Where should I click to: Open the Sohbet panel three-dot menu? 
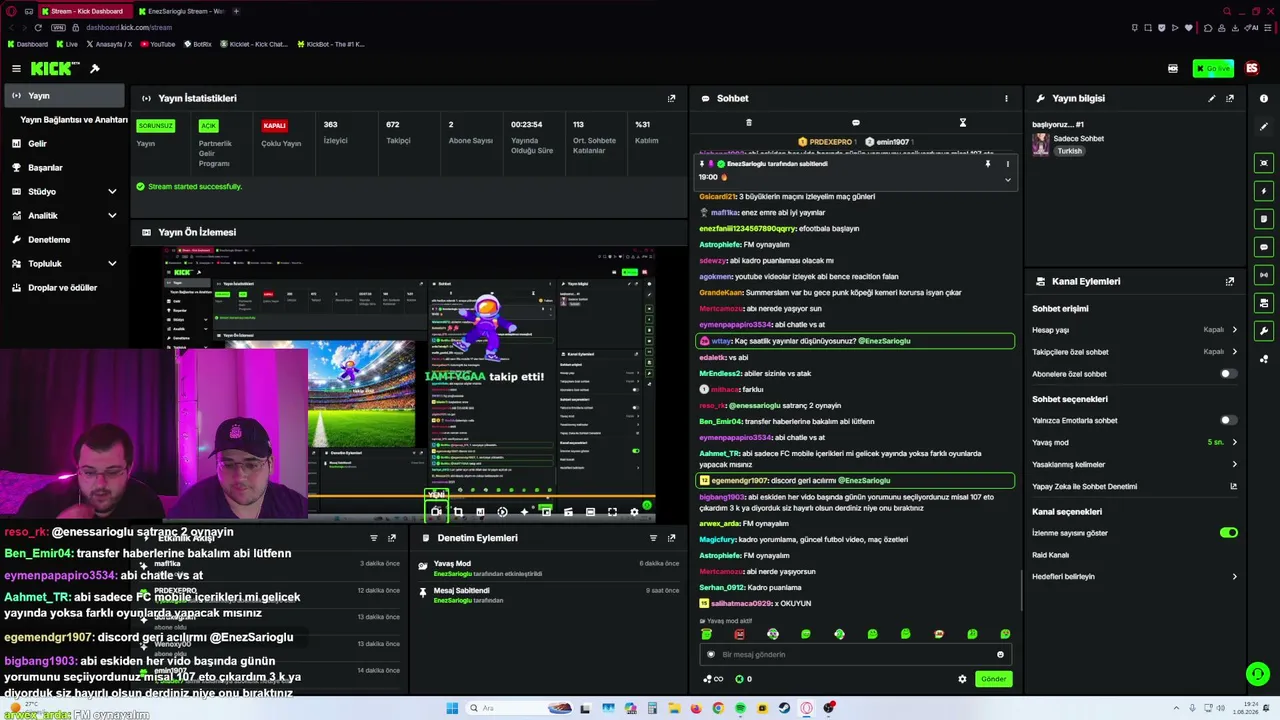tap(1006, 98)
